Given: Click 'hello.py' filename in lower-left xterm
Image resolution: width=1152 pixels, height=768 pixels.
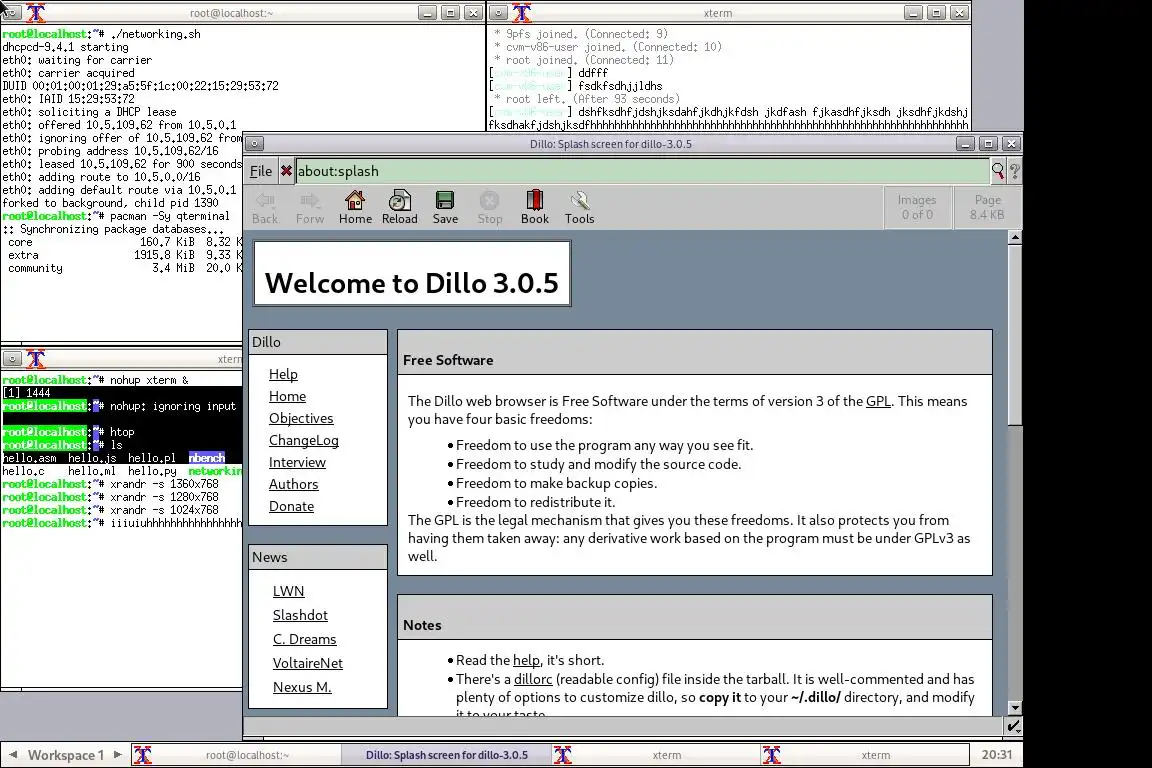Looking at the screenshot, I should pos(152,471).
